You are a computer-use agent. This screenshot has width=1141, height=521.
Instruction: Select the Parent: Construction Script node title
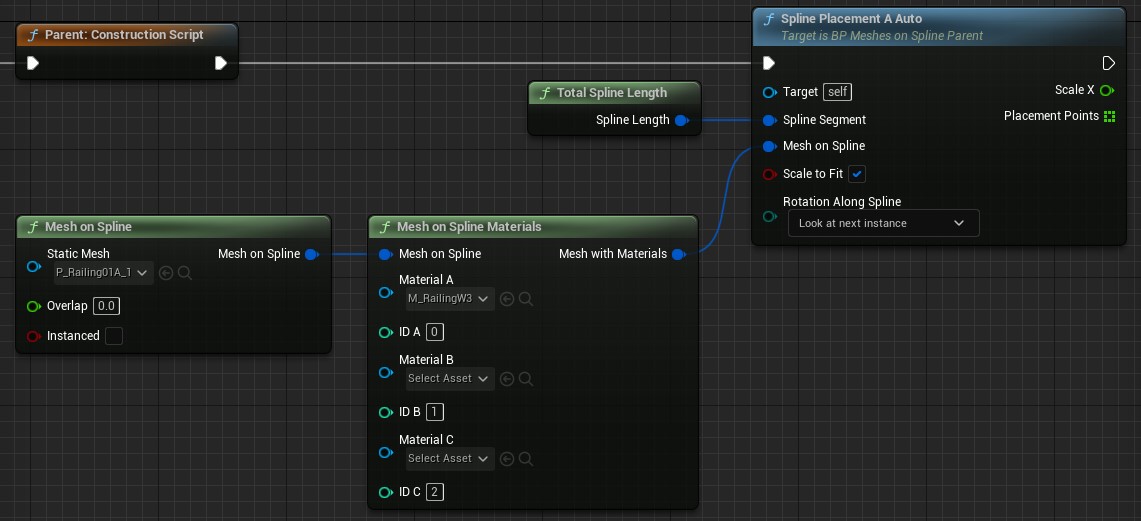click(x=124, y=35)
